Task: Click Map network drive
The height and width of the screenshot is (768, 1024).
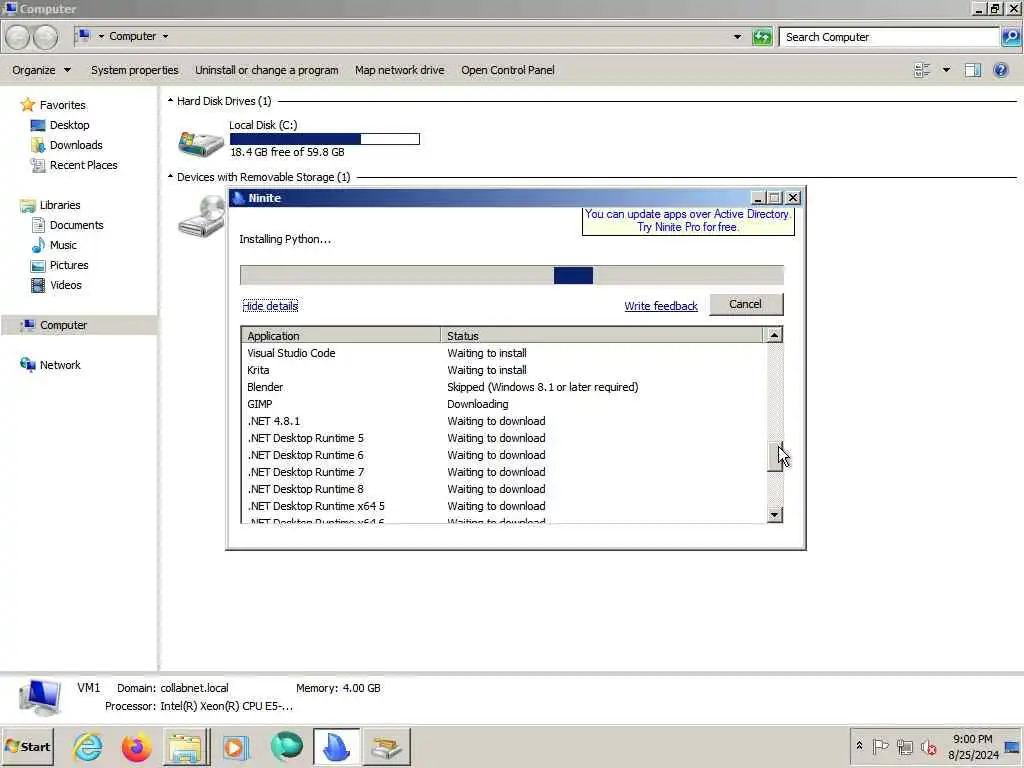Action: pyautogui.click(x=400, y=70)
